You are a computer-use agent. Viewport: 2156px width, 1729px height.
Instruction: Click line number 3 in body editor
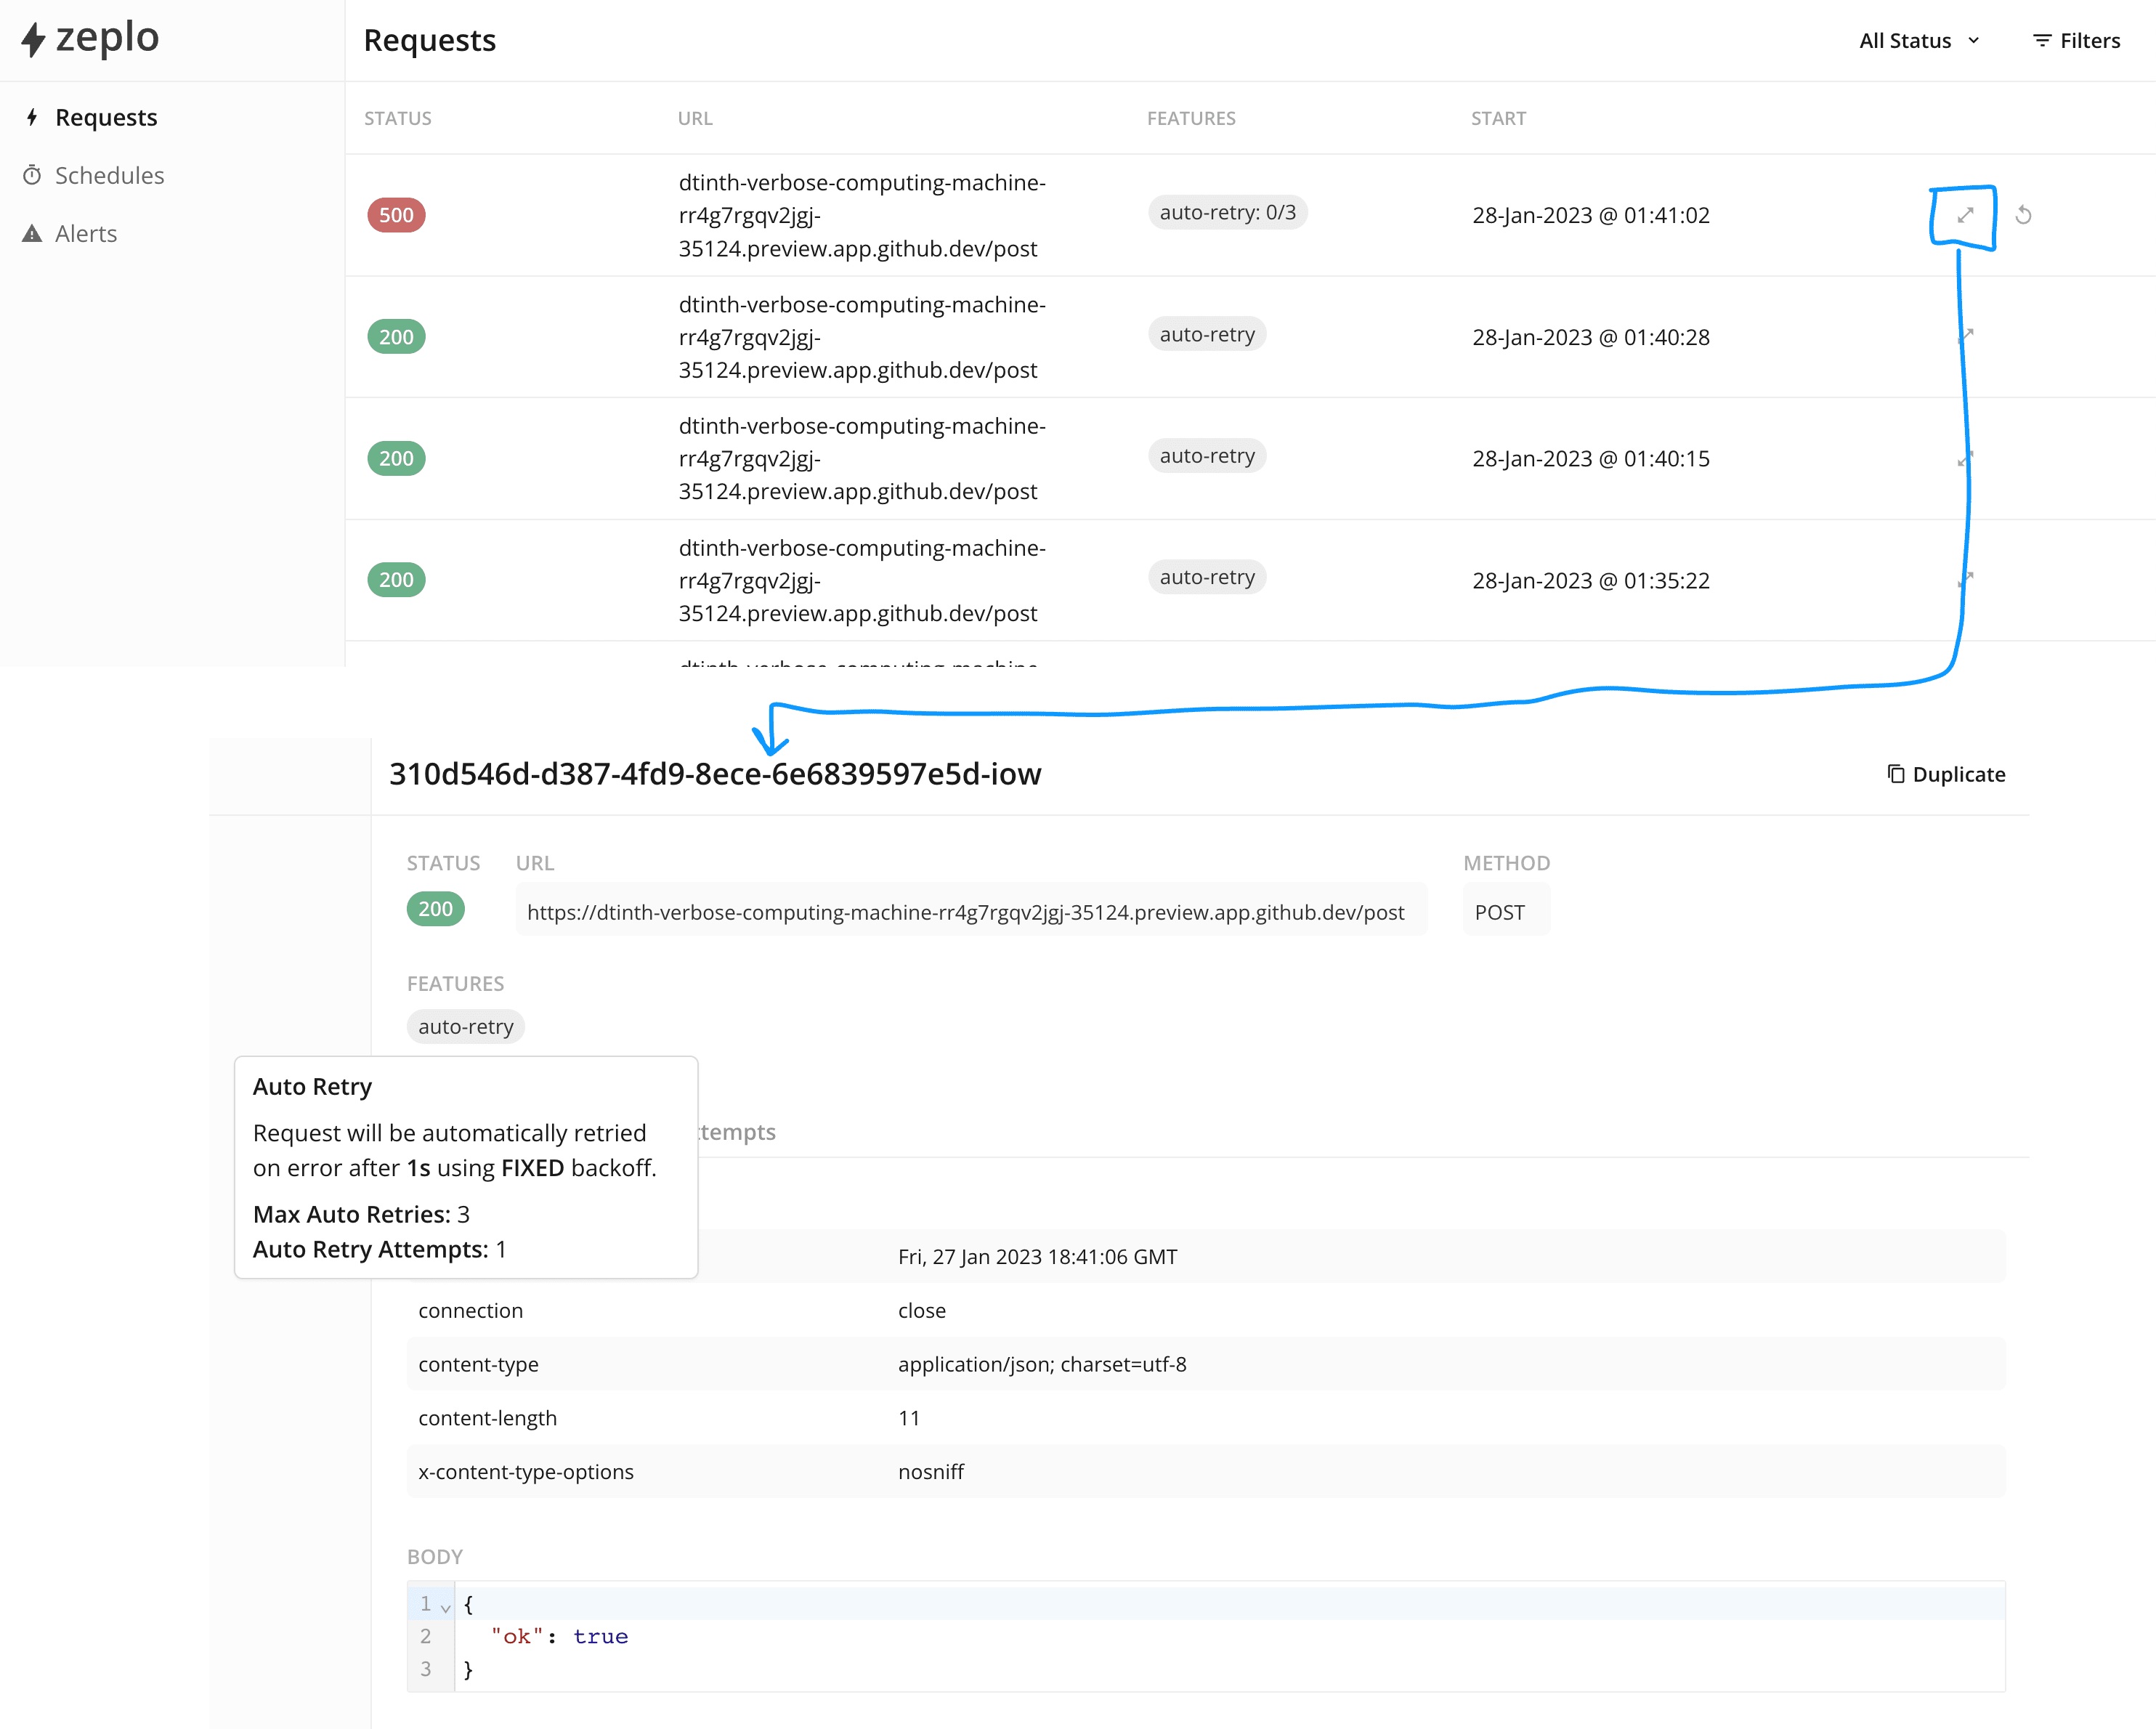coord(425,1669)
